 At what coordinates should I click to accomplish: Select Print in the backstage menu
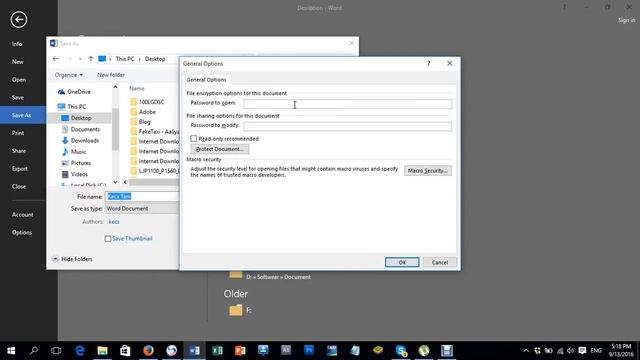coord(18,133)
